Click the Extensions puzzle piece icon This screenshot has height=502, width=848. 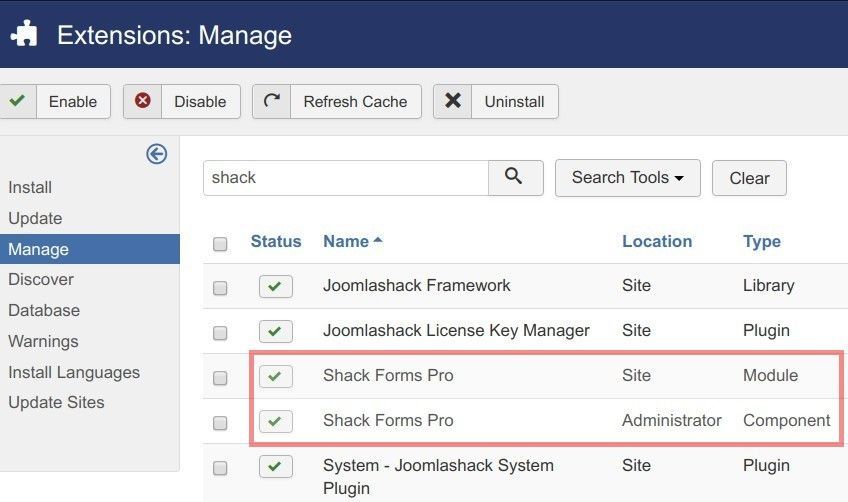point(24,34)
